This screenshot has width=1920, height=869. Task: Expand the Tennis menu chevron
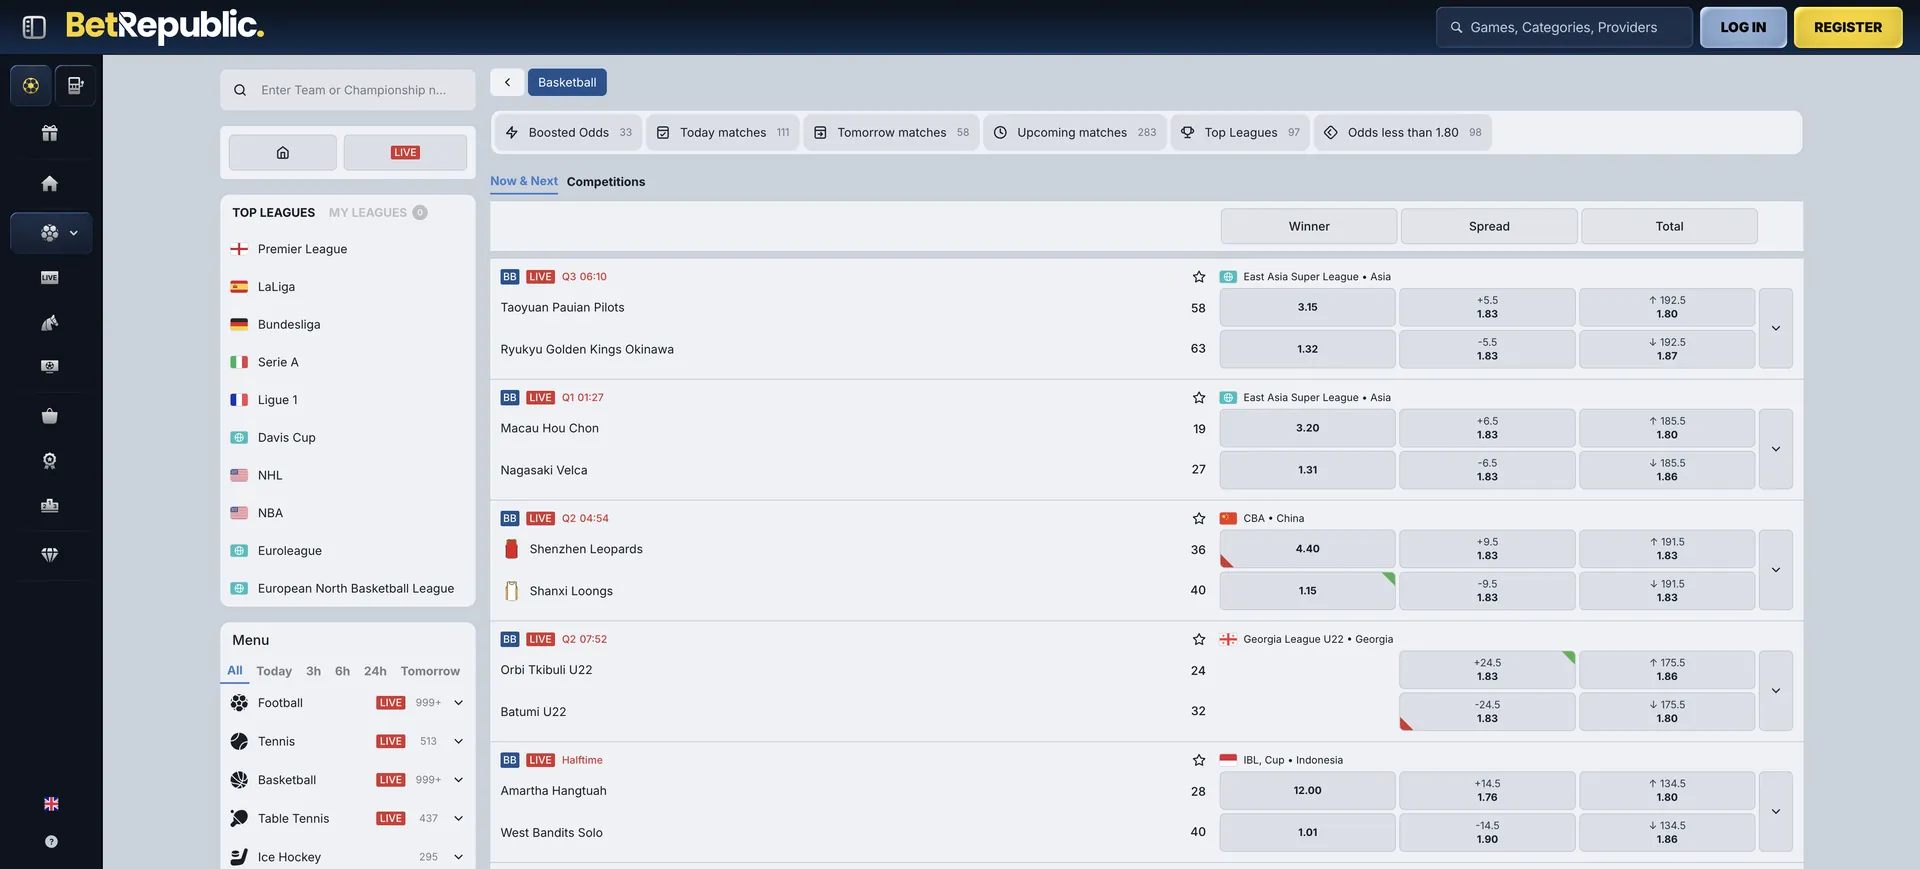pos(459,742)
